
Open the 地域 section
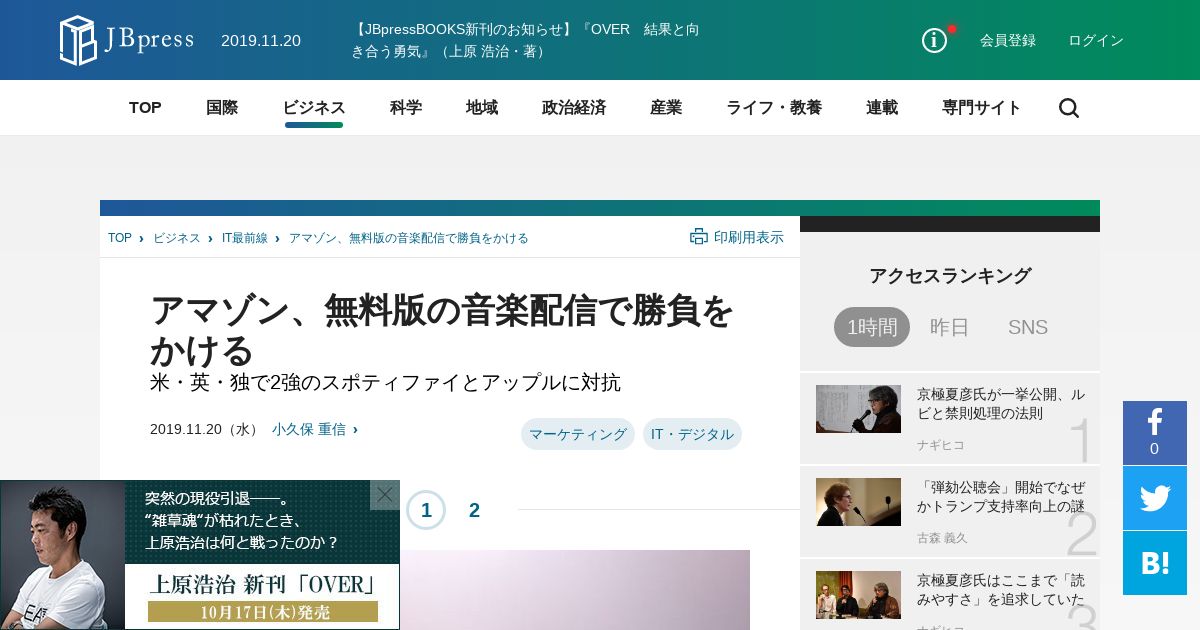482,108
